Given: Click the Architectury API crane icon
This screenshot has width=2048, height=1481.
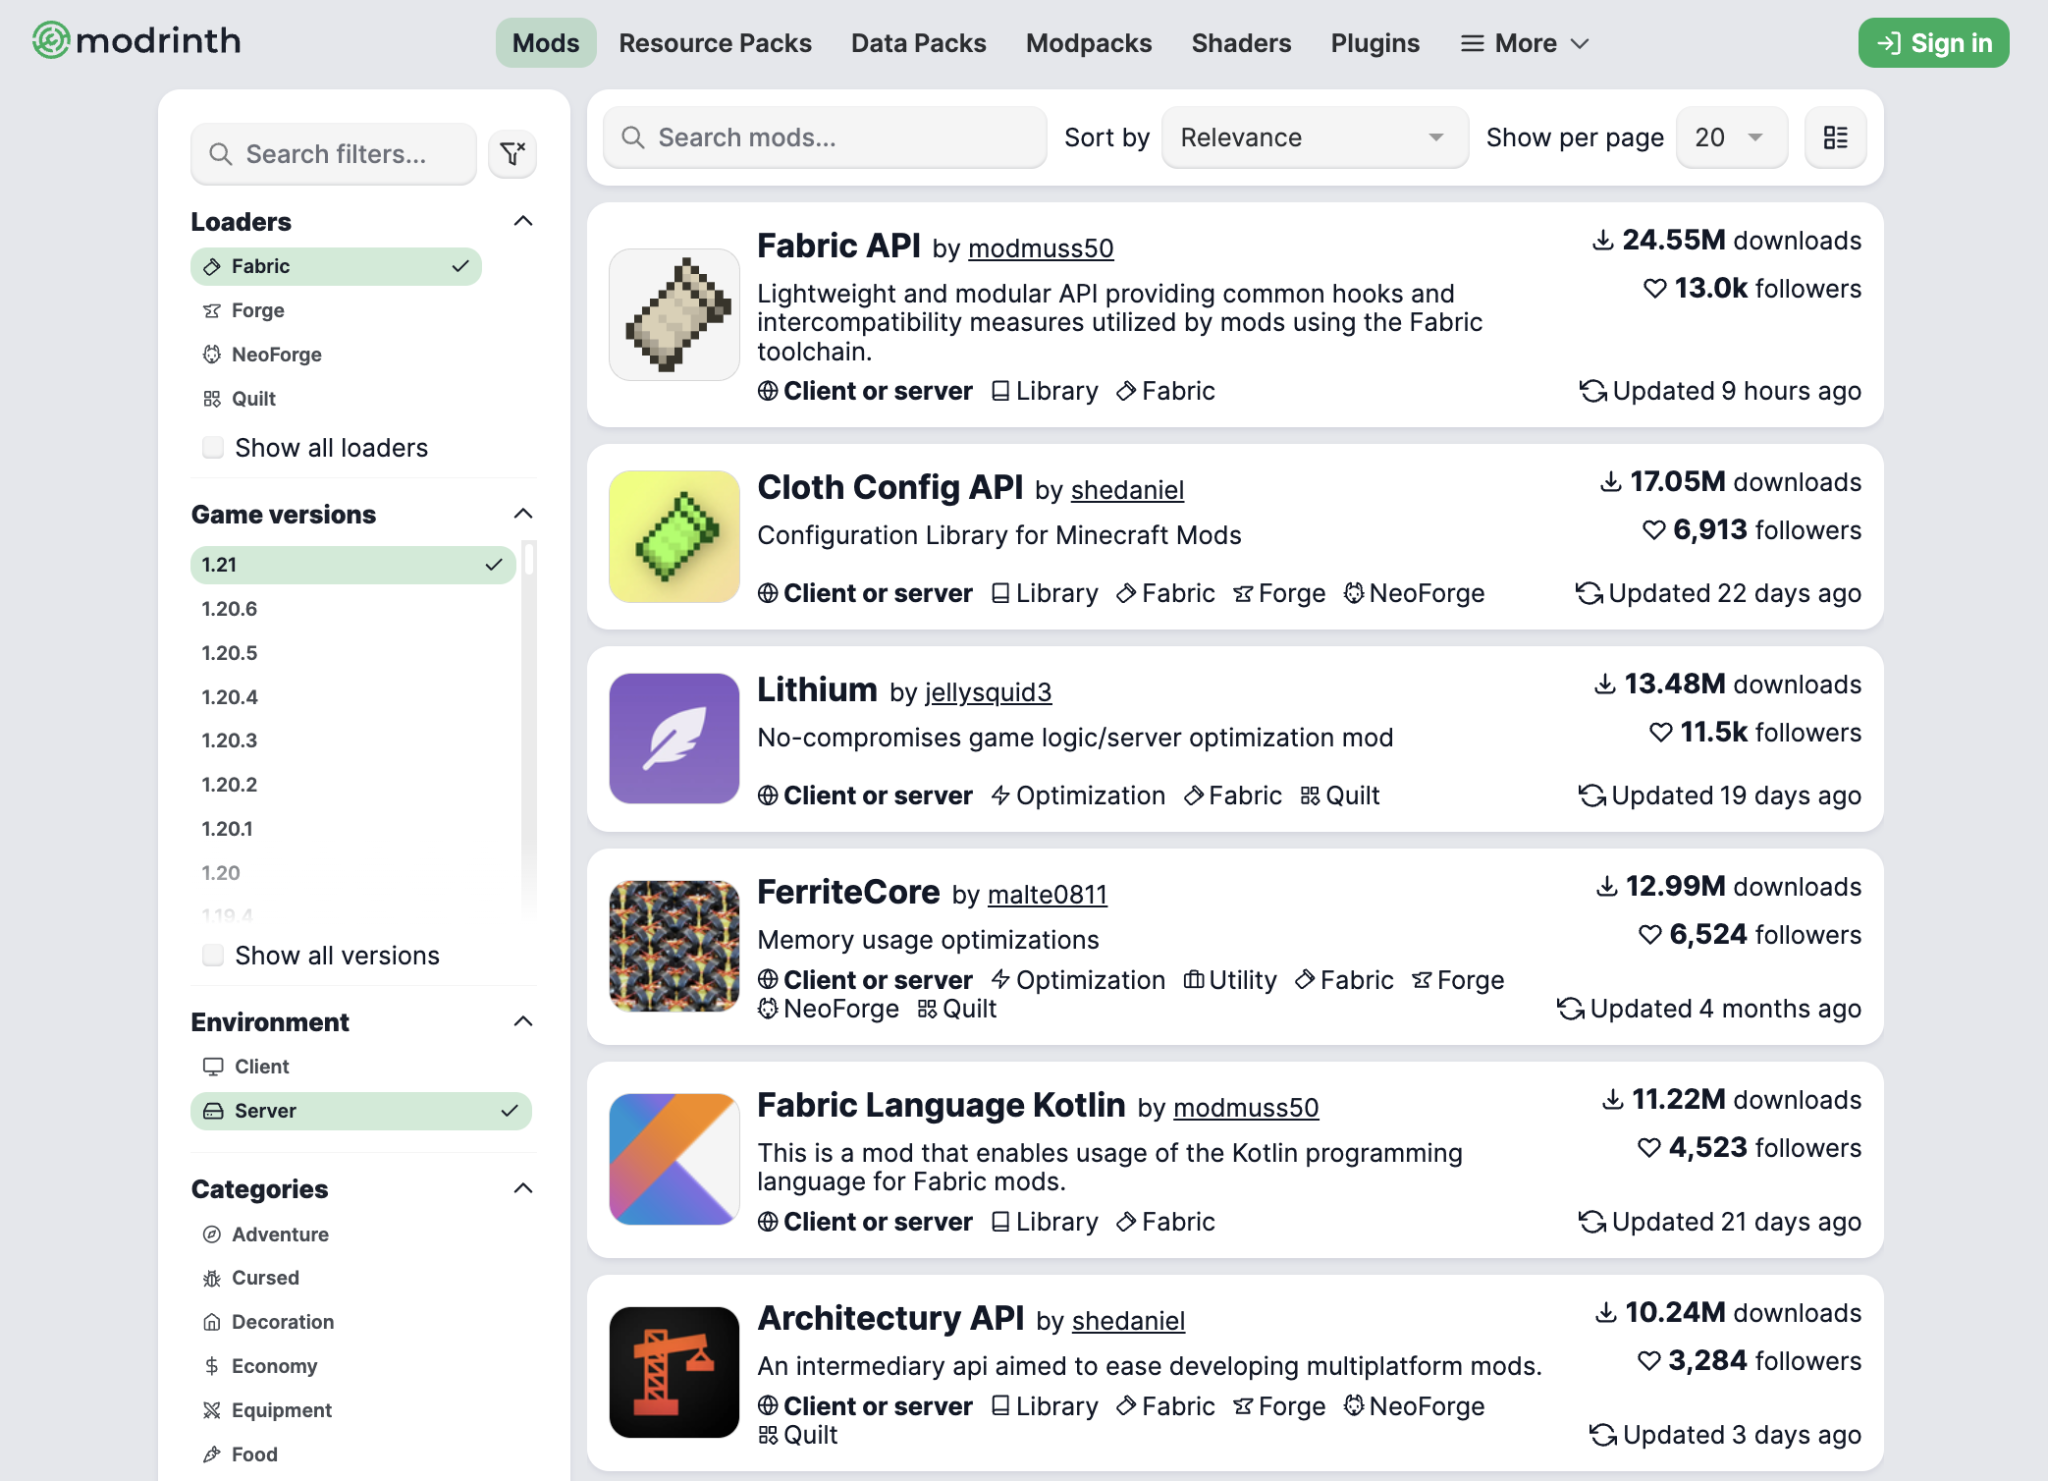Looking at the screenshot, I should (x=674, y=1372).
